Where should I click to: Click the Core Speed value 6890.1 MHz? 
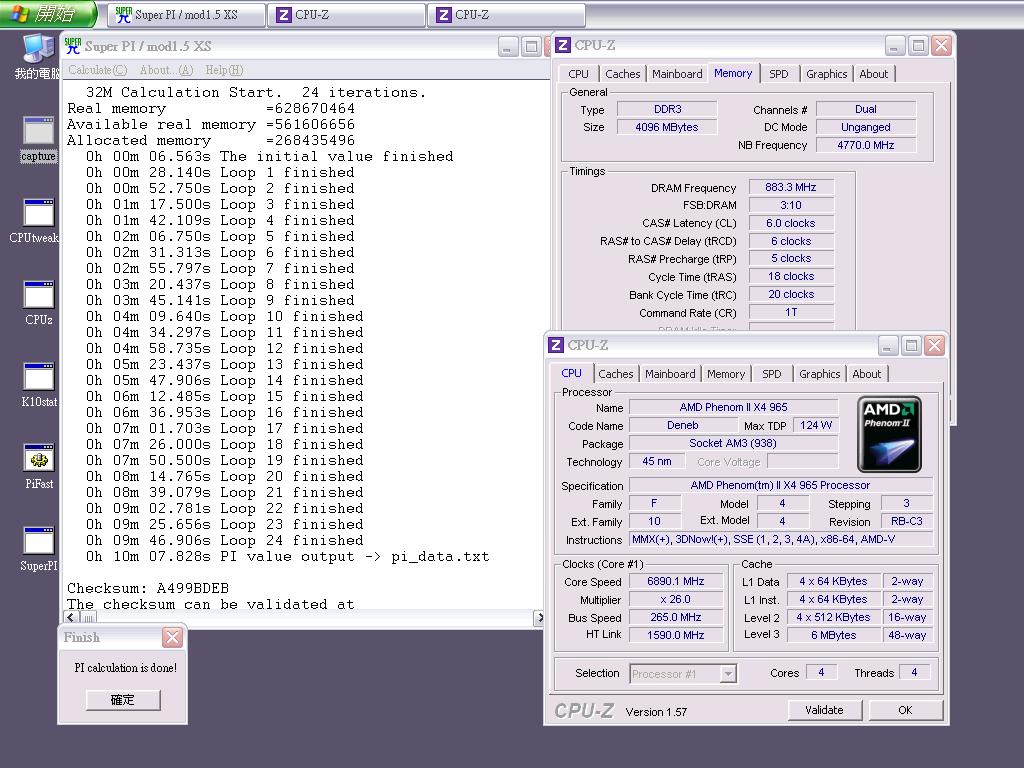675,581
